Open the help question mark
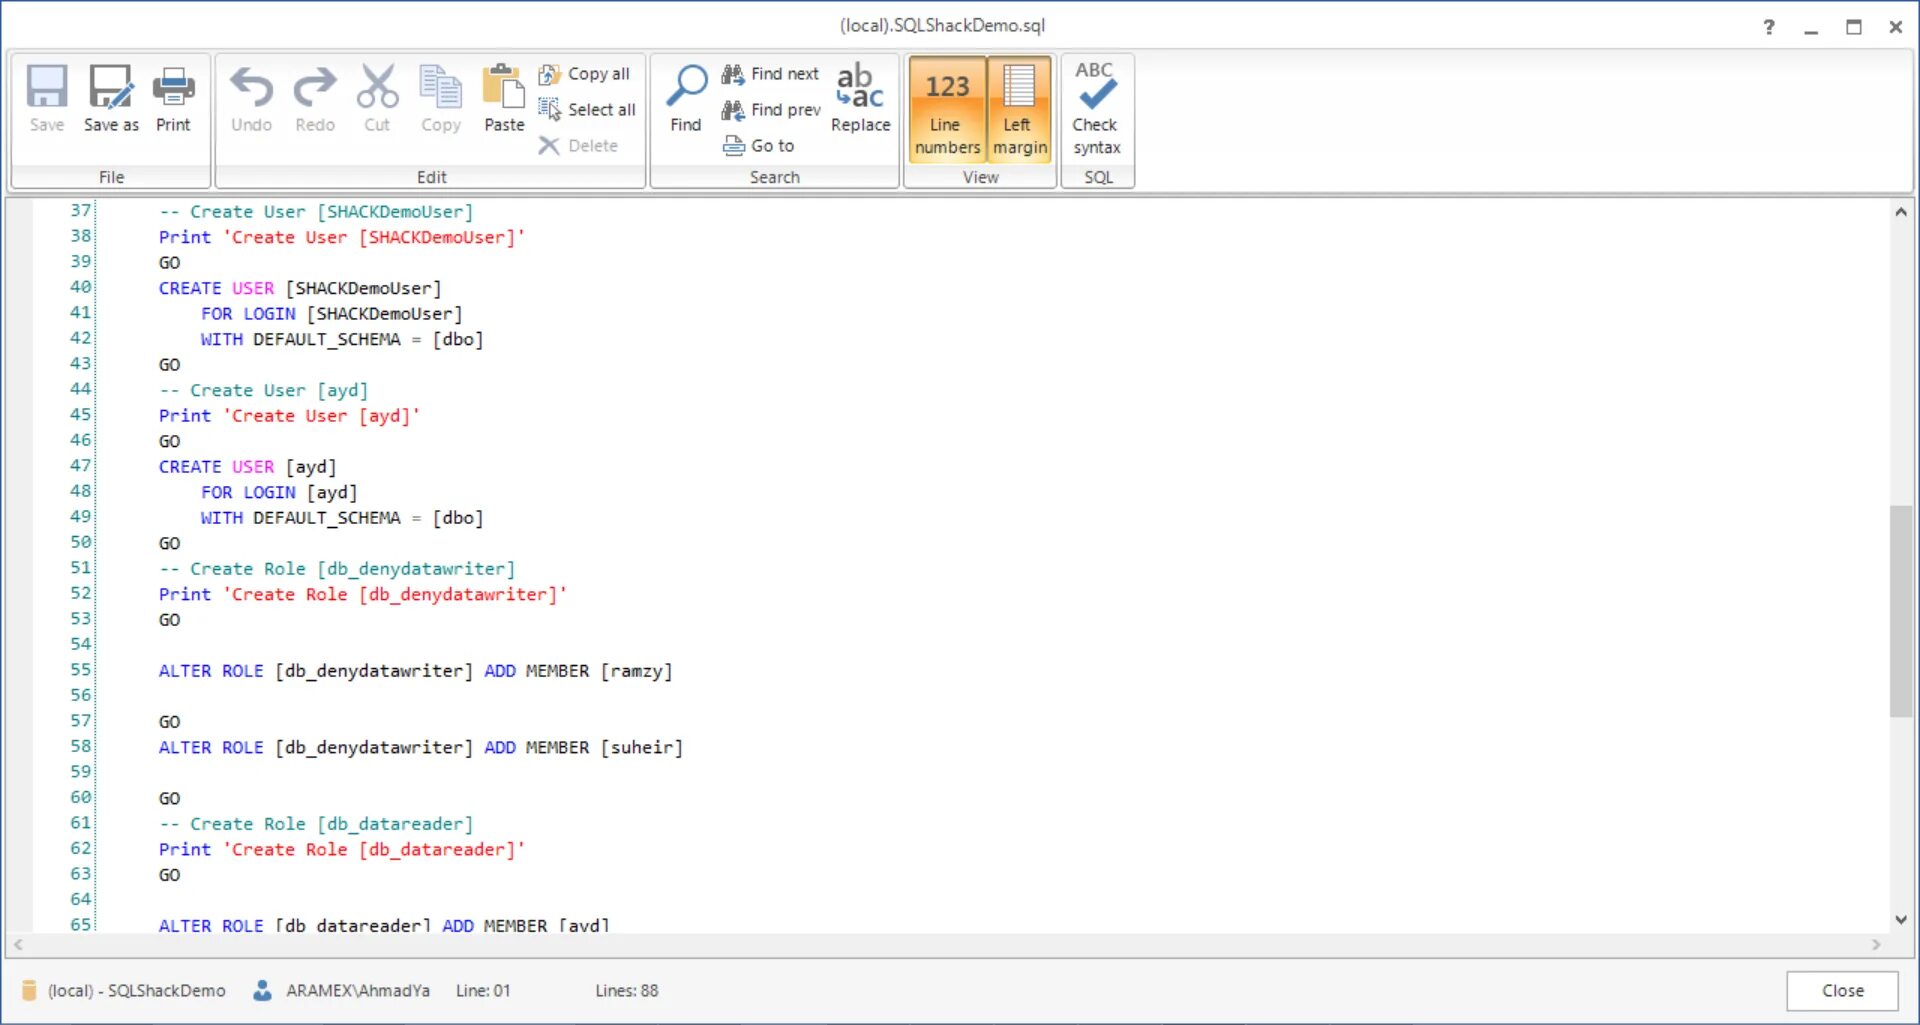Screen dimensions: 1920x1025 [1769, 27]
